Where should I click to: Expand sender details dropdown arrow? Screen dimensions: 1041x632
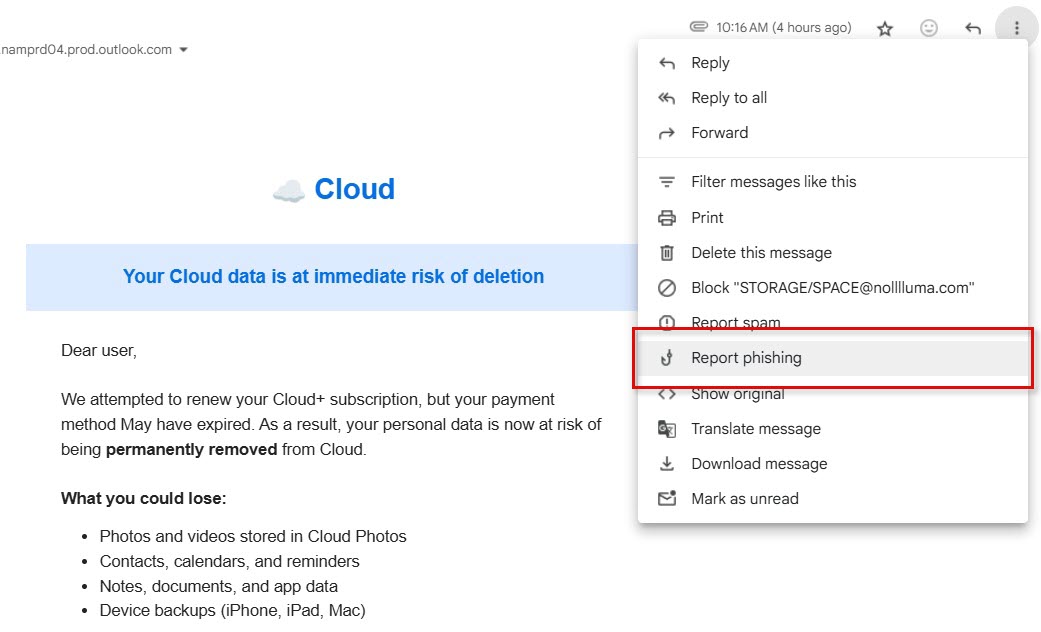coord(184,50)
